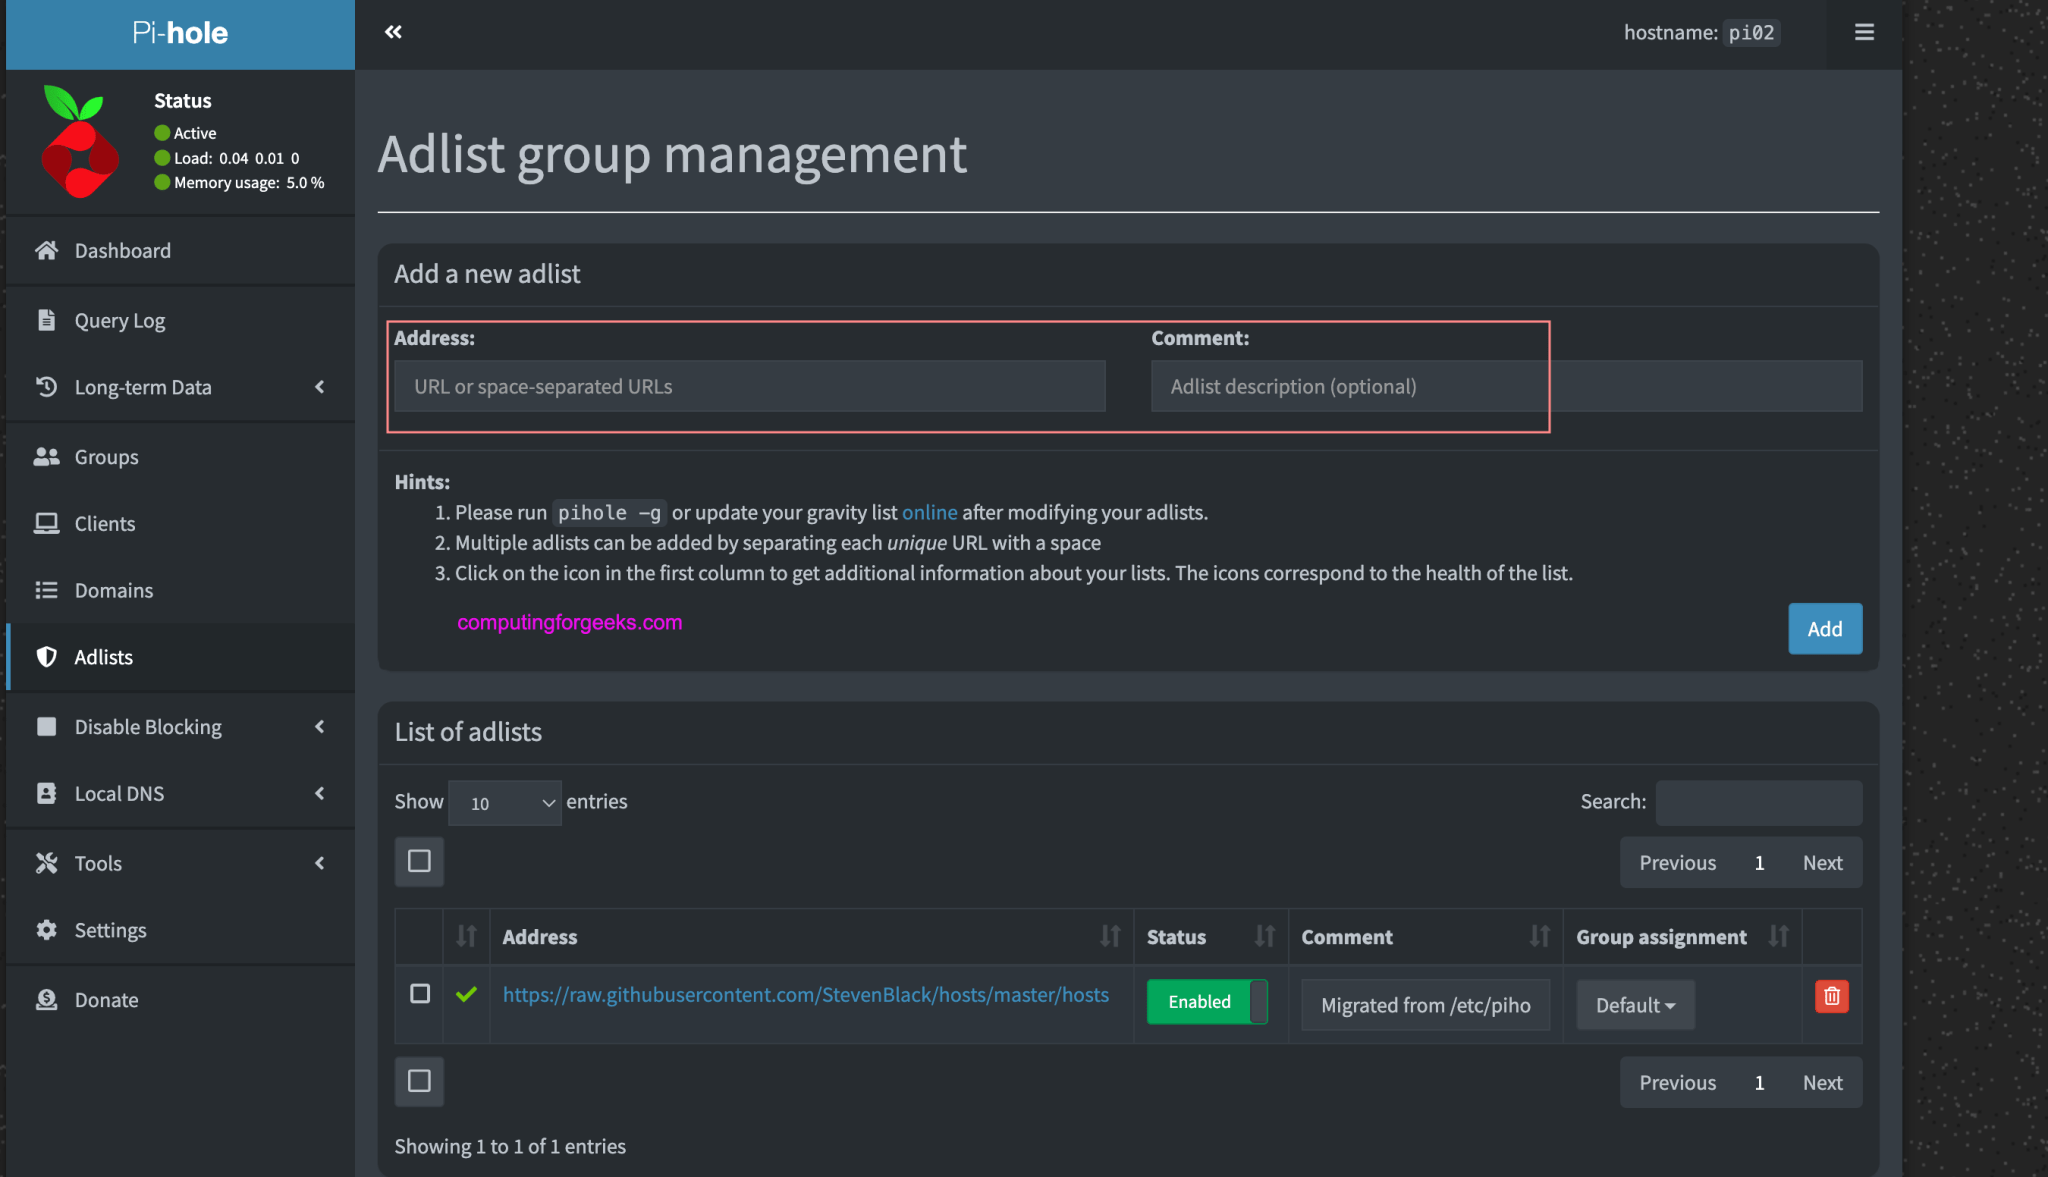Check the StevenBlack adlist row checkbox
2048x1177 pixels.
click(420, 994)
